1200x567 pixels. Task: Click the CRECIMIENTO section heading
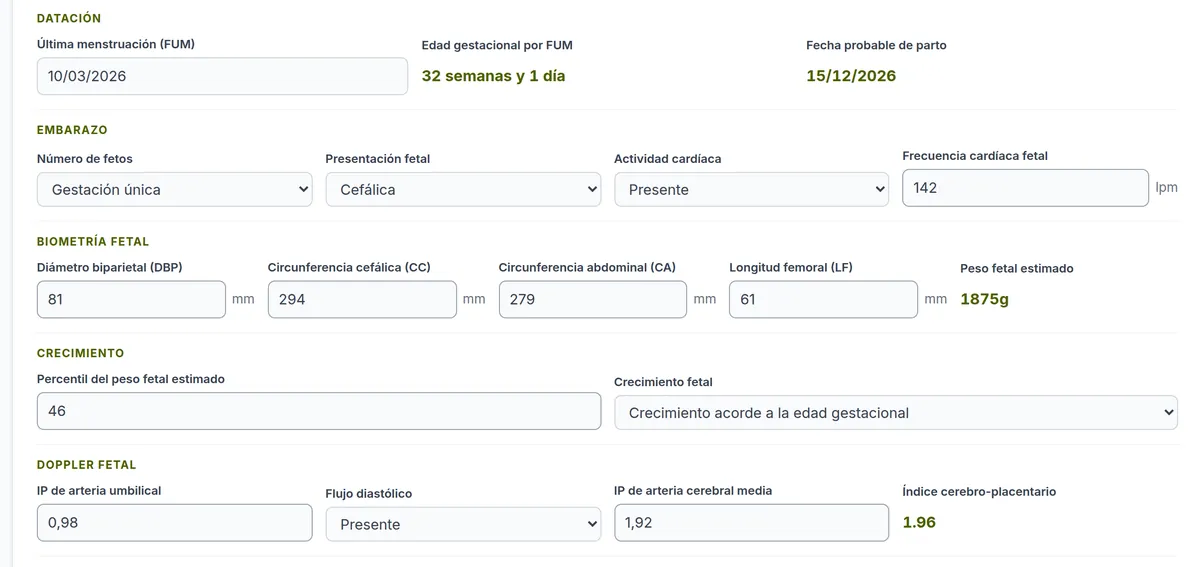(x=80, y=353)
